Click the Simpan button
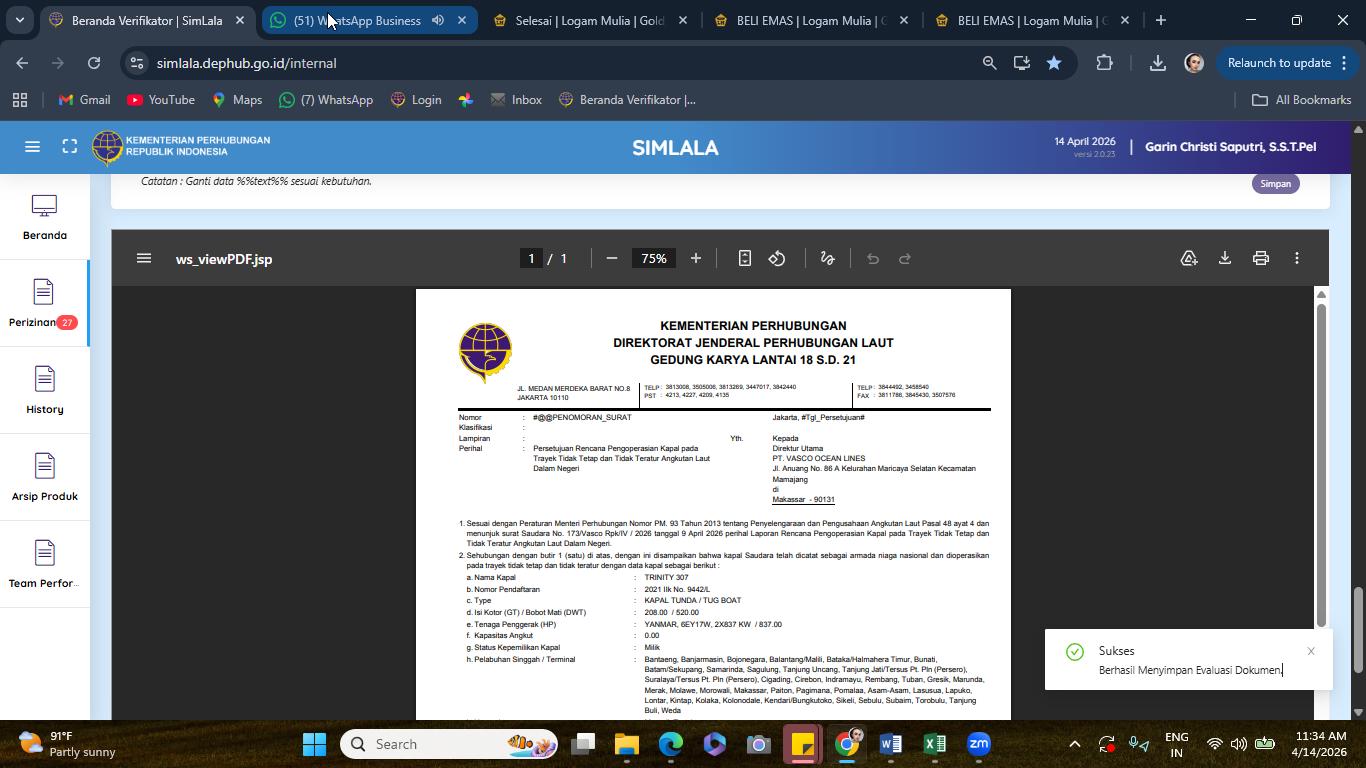Viewport: 1366px width, 768px height. point(1275,184)
